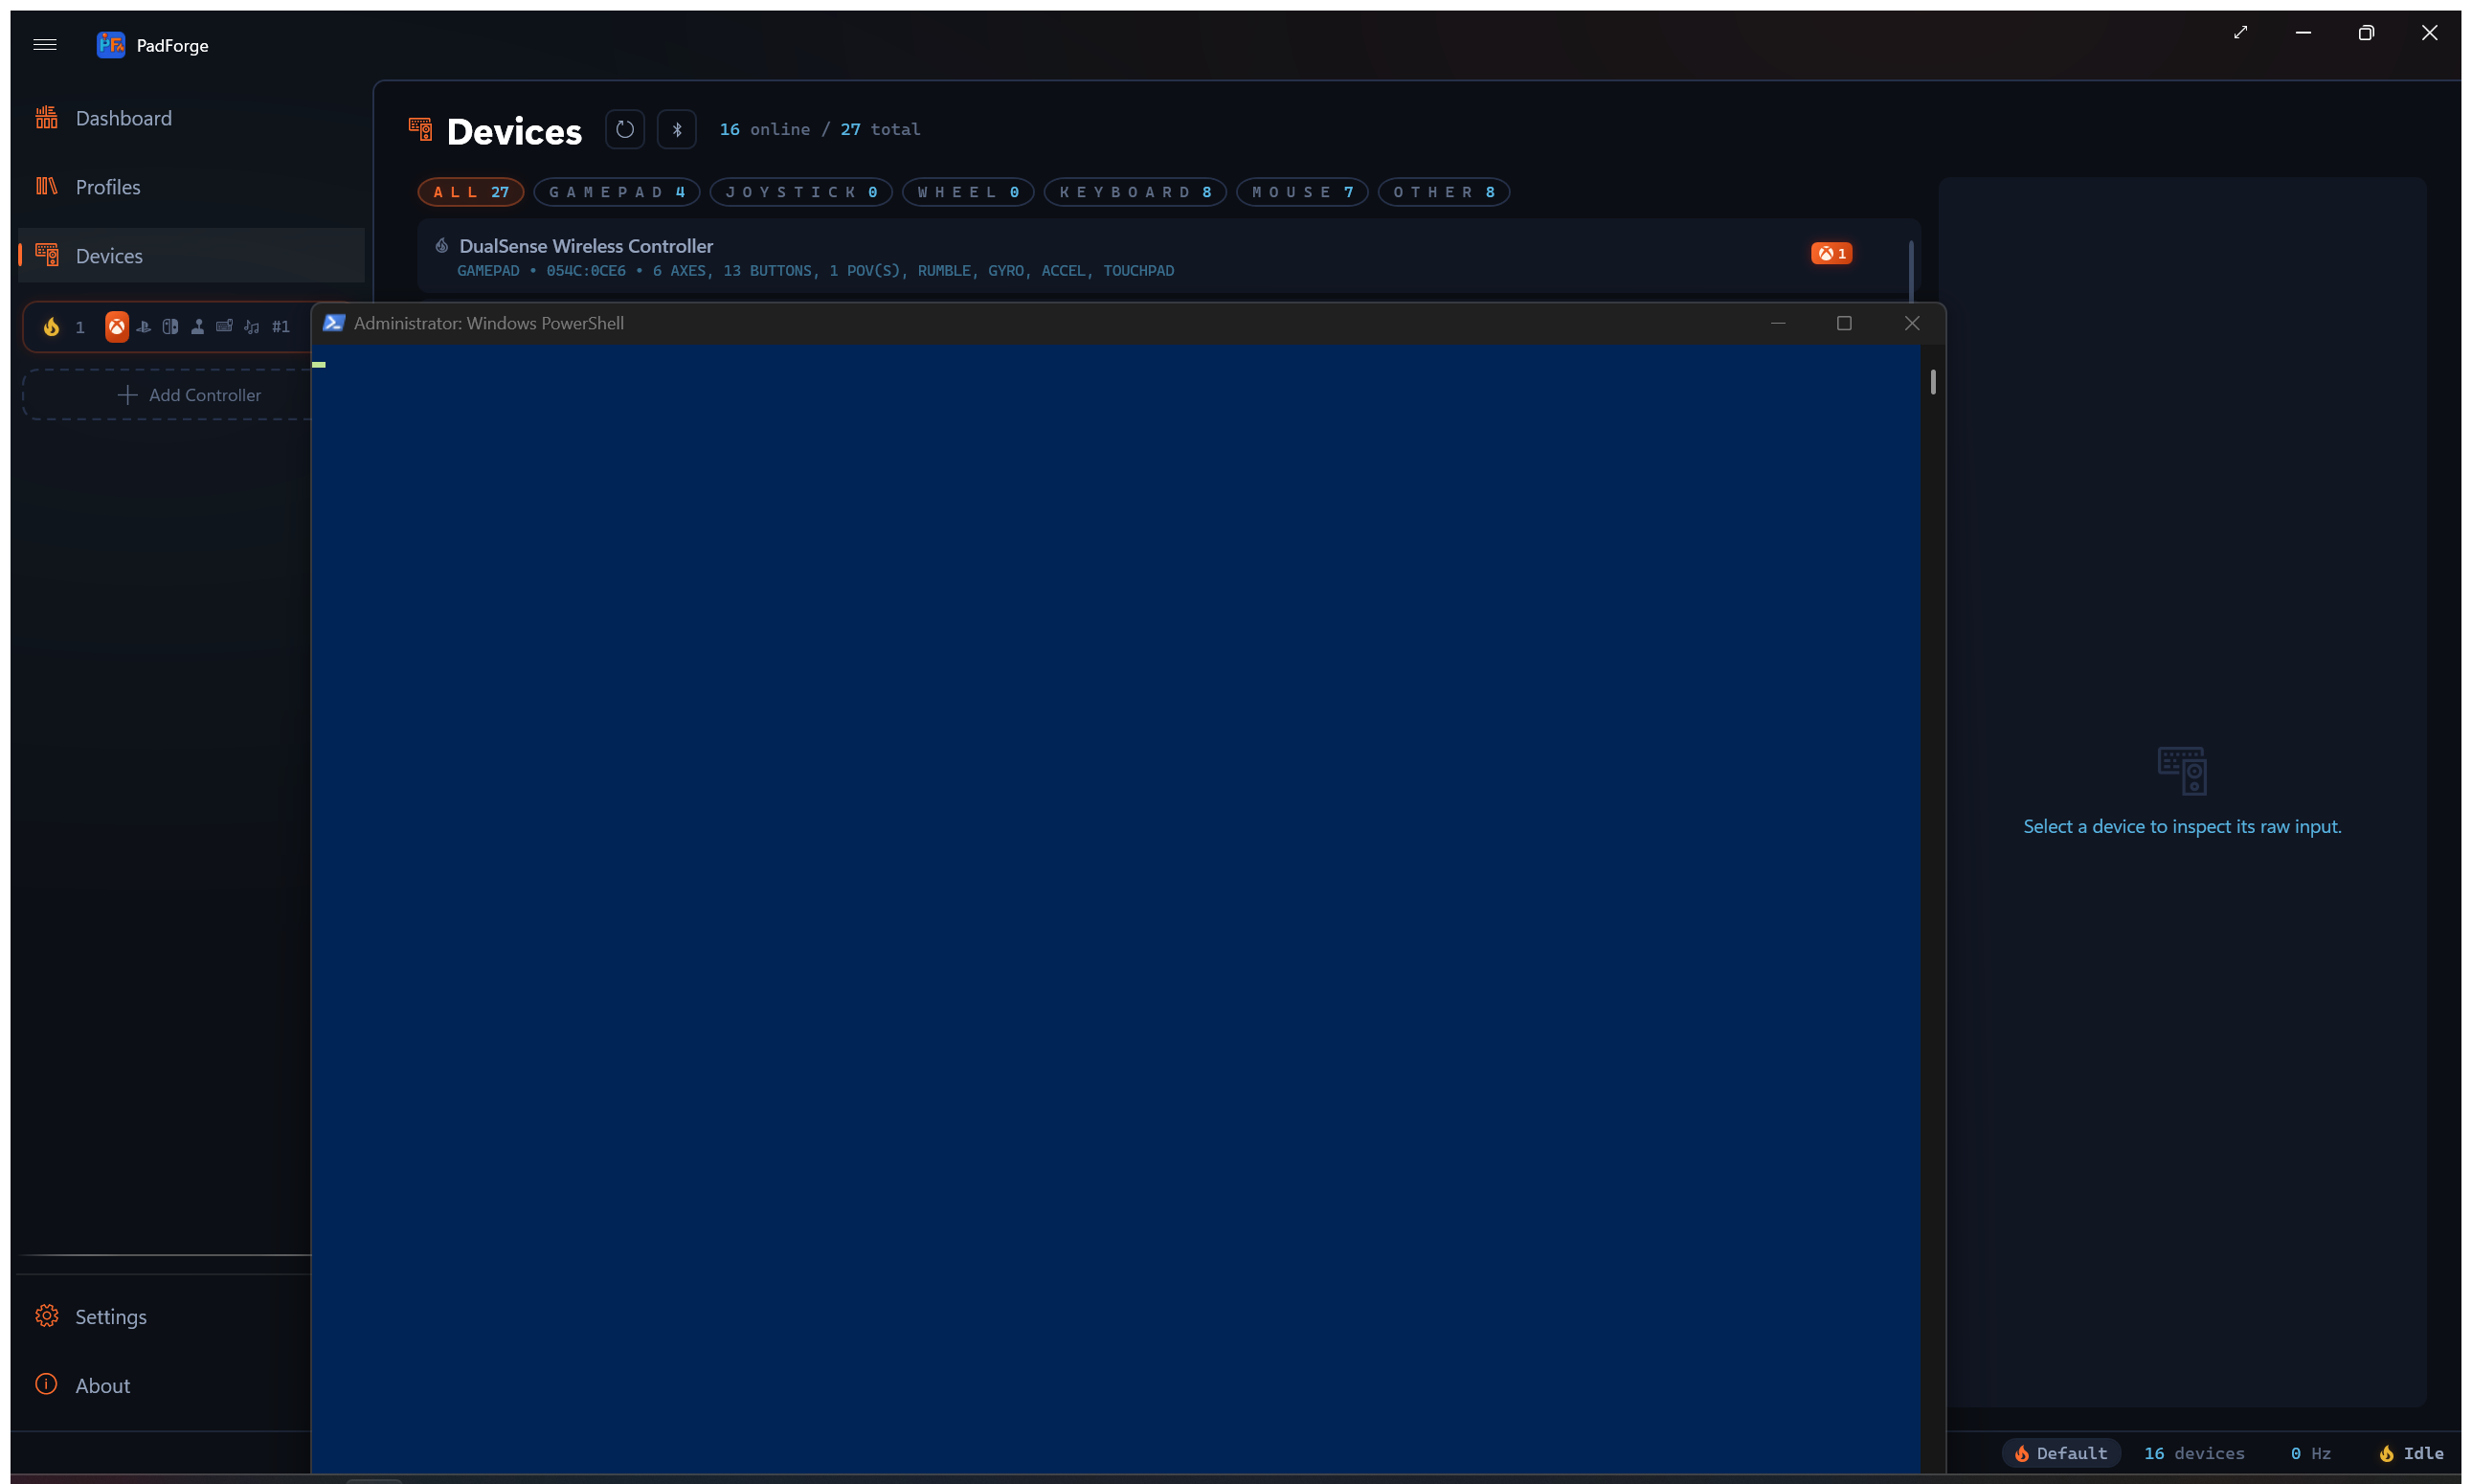2472x1484 pixels.
Task: Select the PlayStation controller type icon
Action: [x=144, y=327]
